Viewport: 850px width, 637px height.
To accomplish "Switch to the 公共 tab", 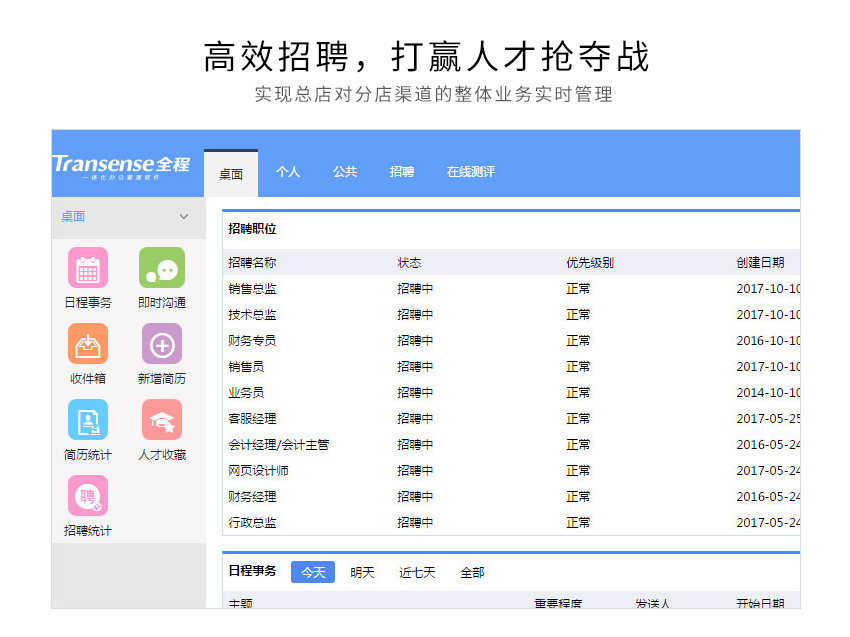I will (345, 172).
